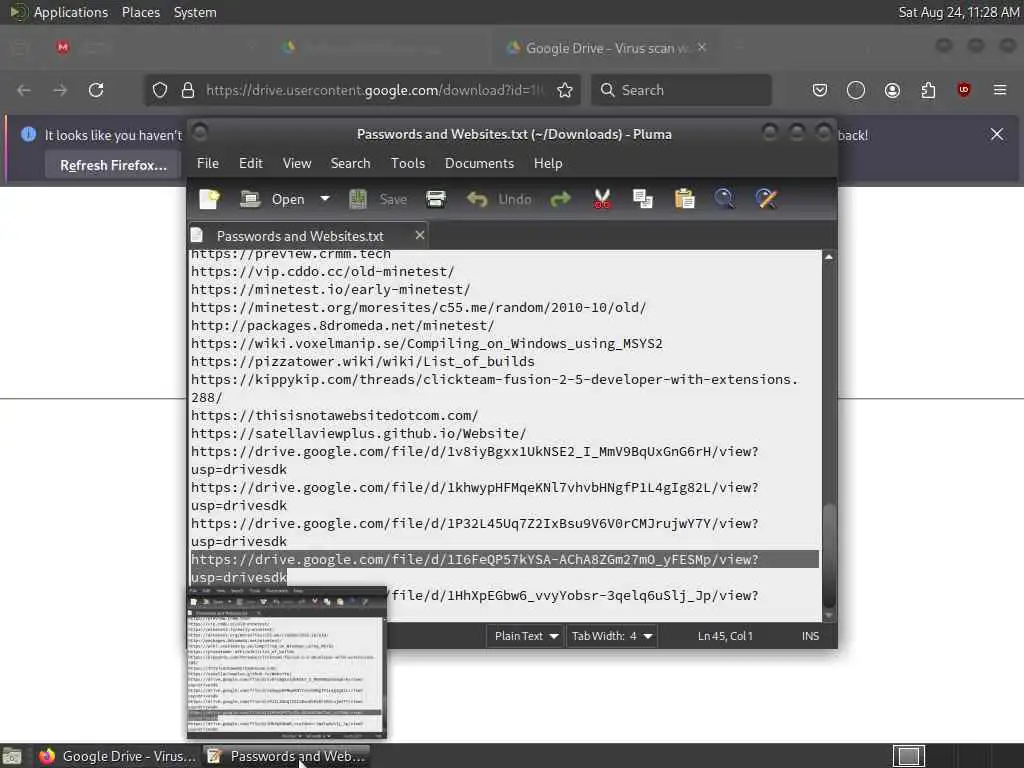This screenshot has height=768, width=1024.
Task: Click the INS insert mode indicator
Action: (810, 636)
